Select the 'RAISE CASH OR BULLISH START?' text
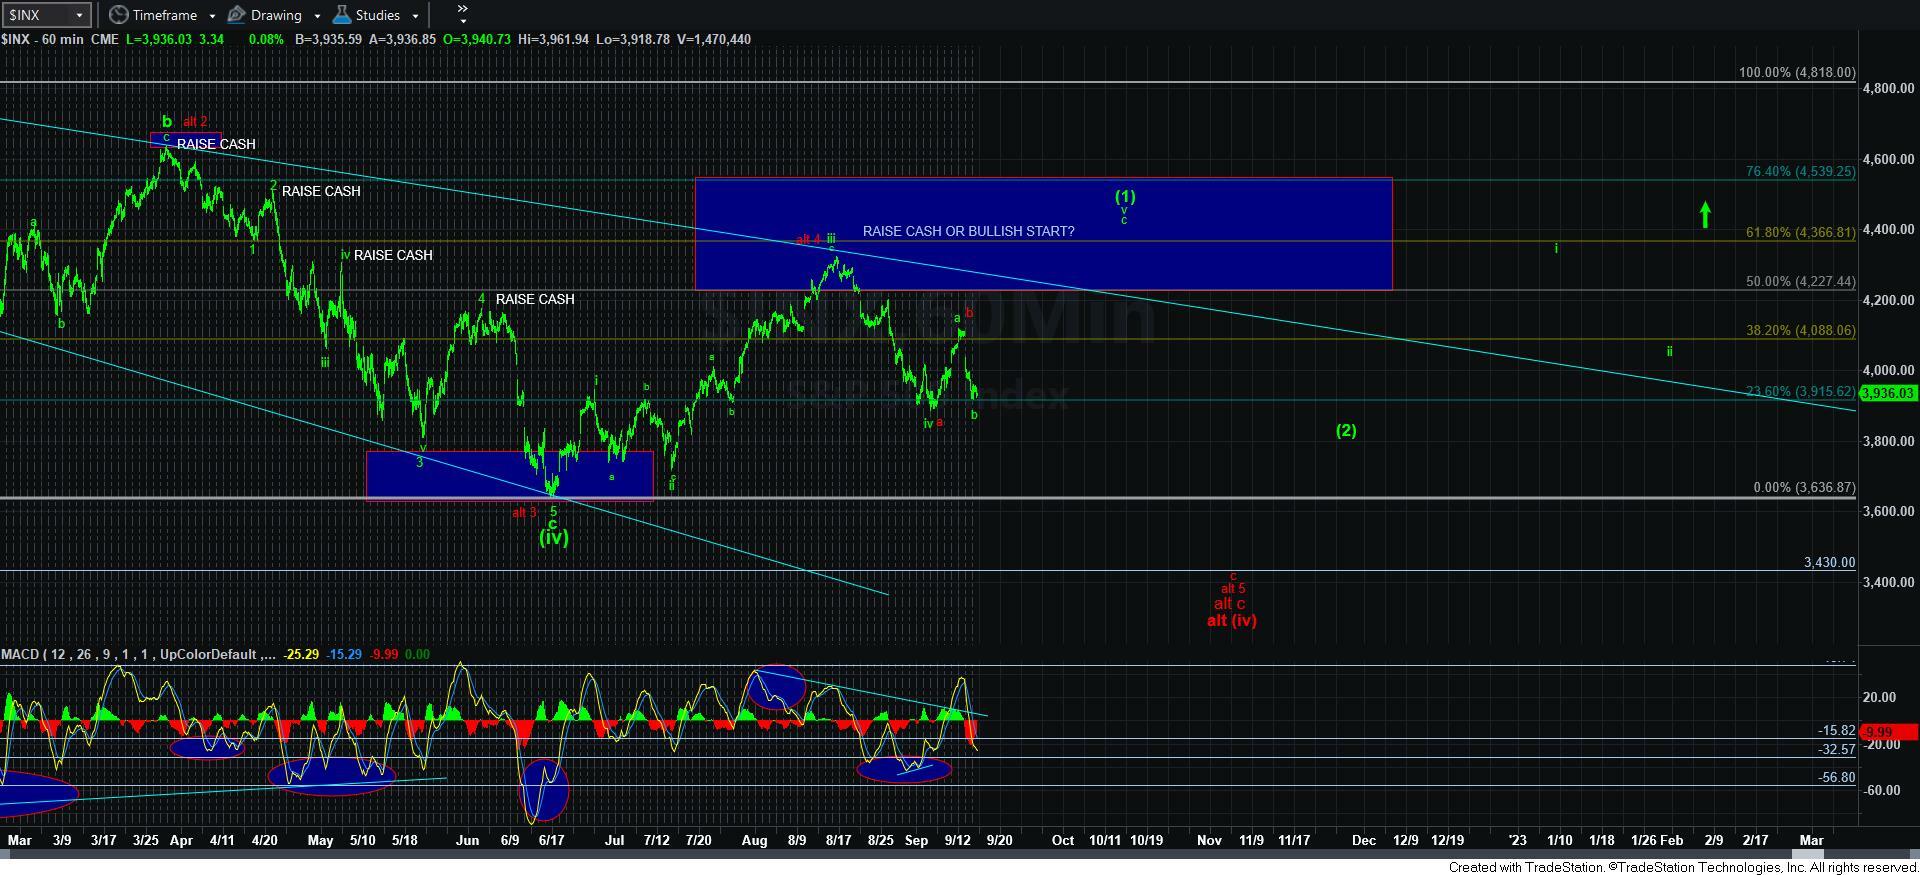This screenshot has width=1920, height=875. [x=968, y=231]
